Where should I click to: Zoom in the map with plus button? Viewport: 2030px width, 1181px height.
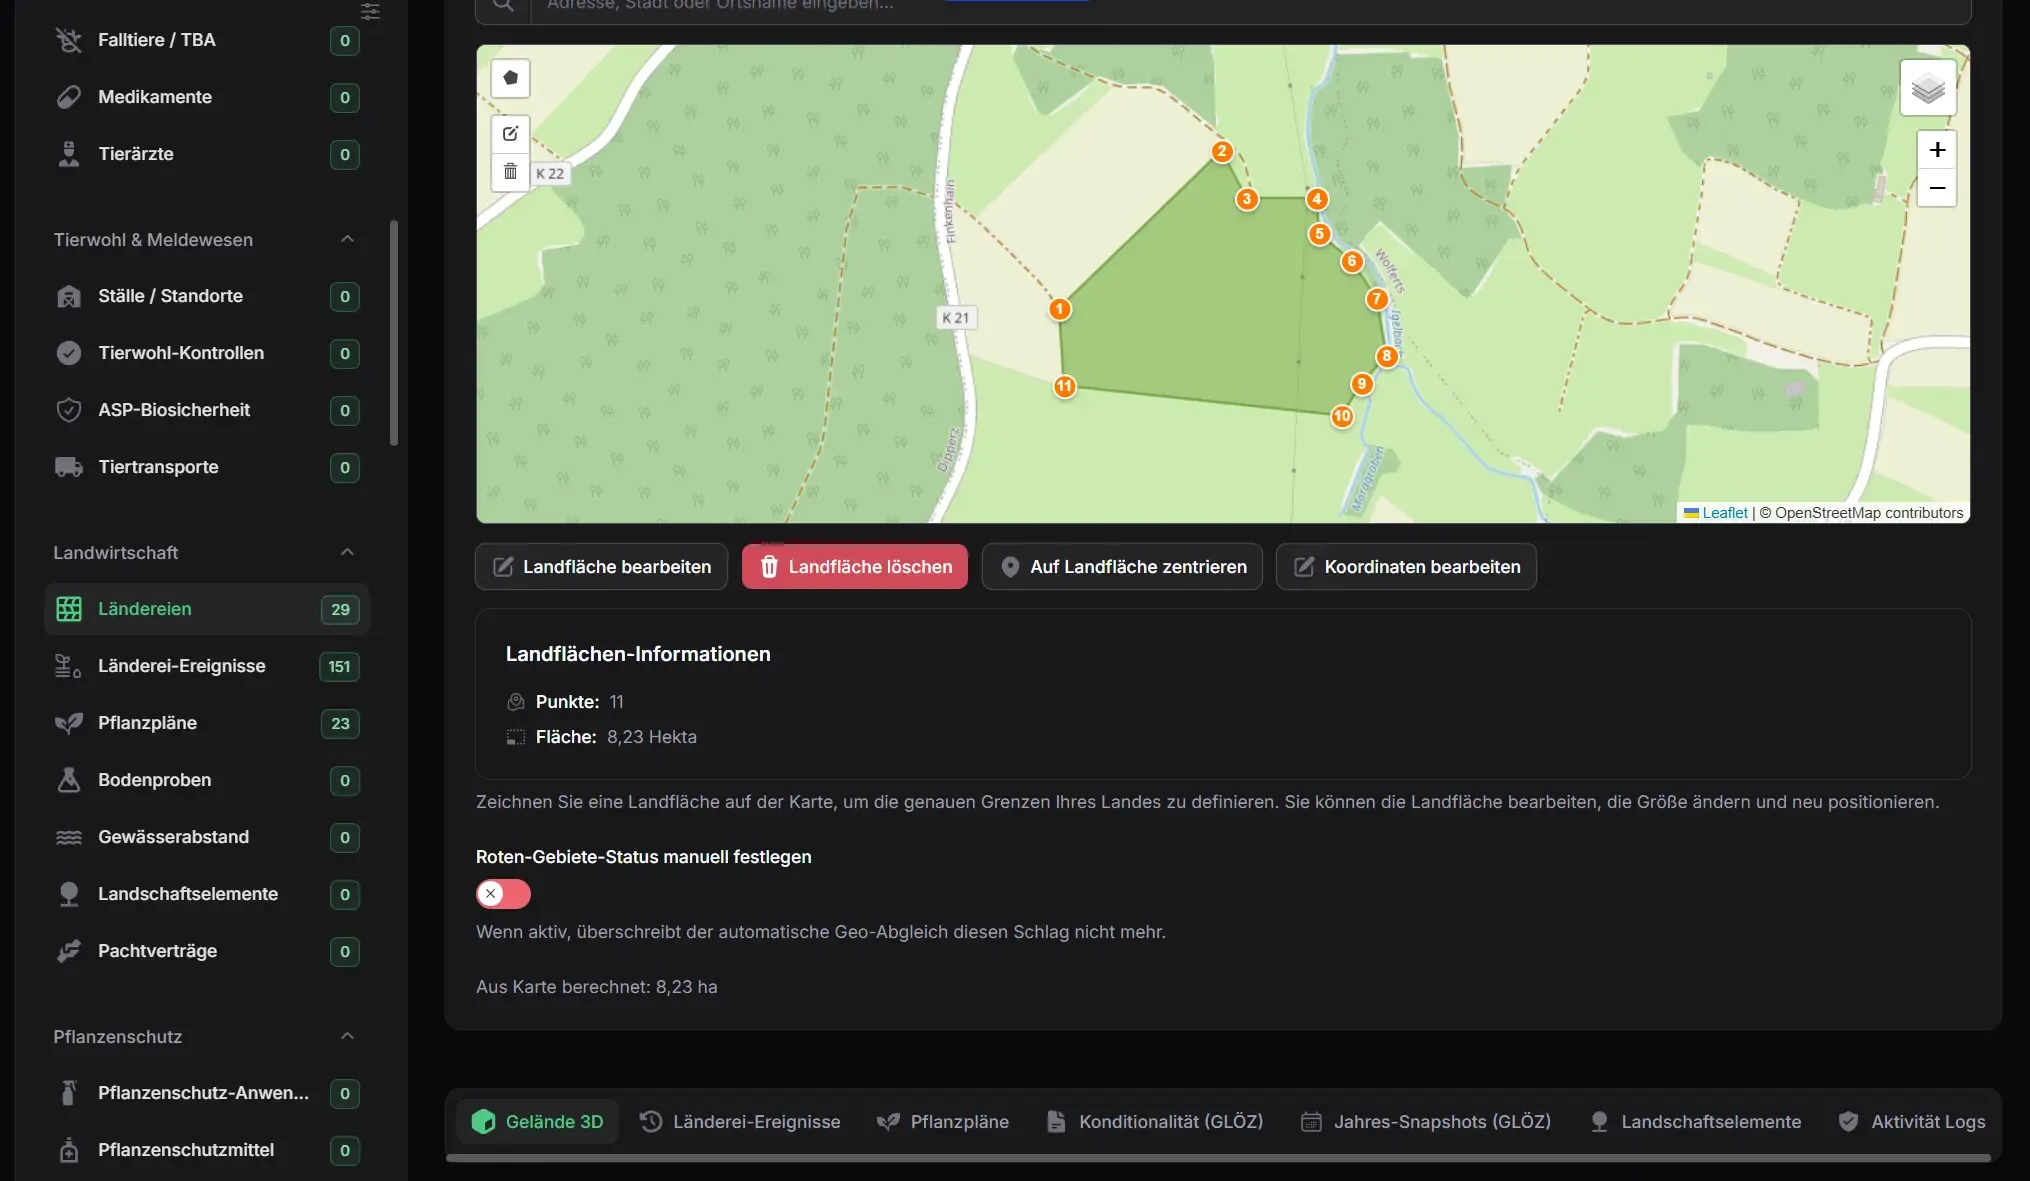(1937, 150)
